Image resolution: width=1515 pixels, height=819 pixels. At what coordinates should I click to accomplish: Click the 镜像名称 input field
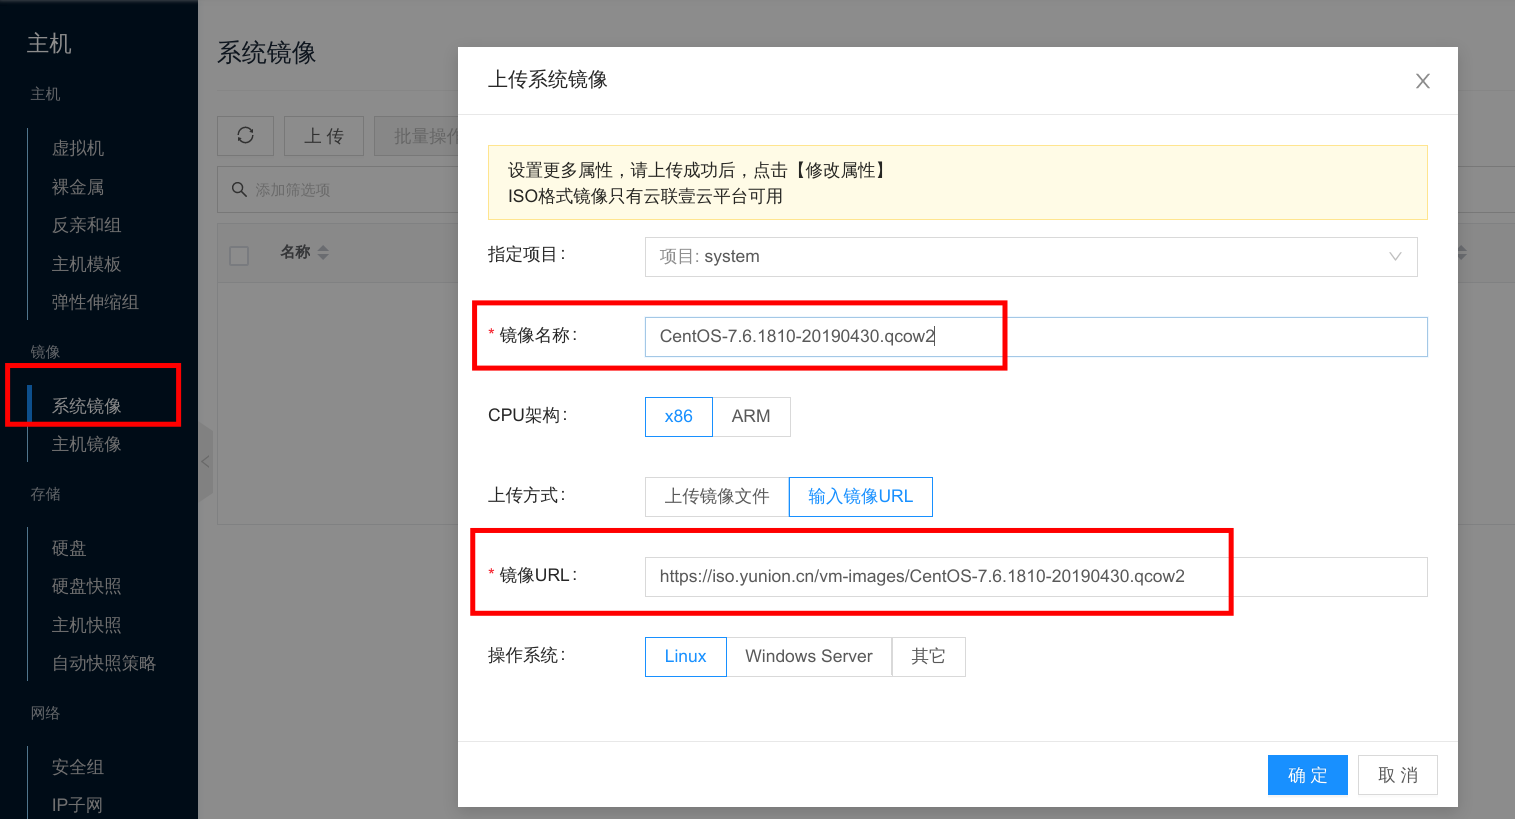1035,337
